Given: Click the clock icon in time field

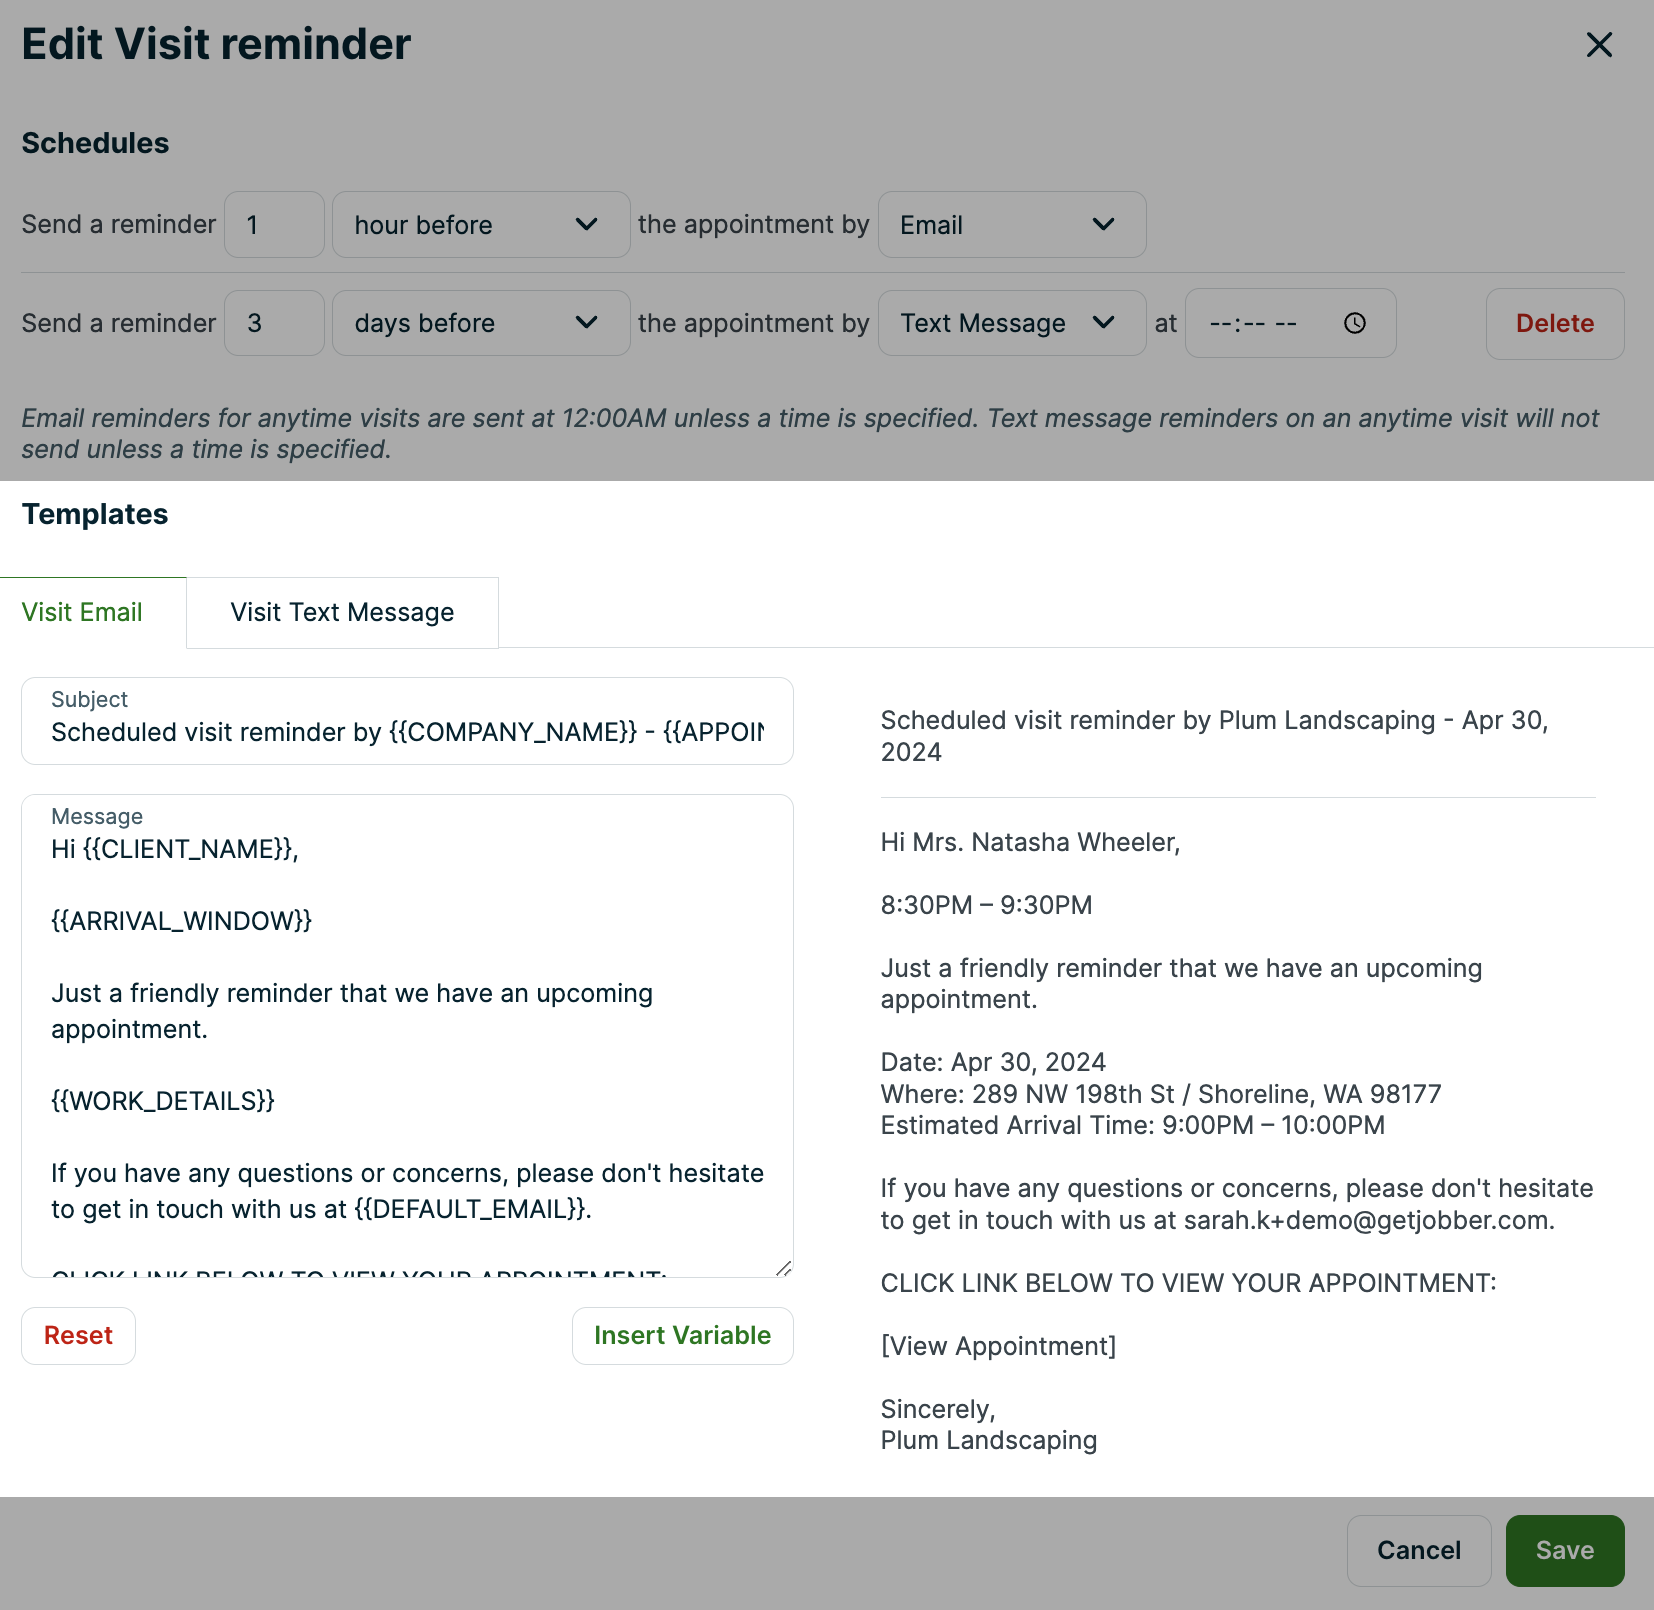Looking at the screenshot, I should pos(1355,323).
